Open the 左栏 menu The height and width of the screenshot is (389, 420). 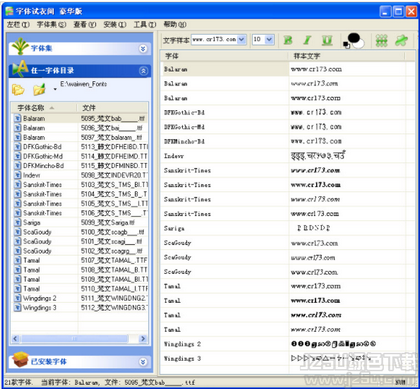18,24
